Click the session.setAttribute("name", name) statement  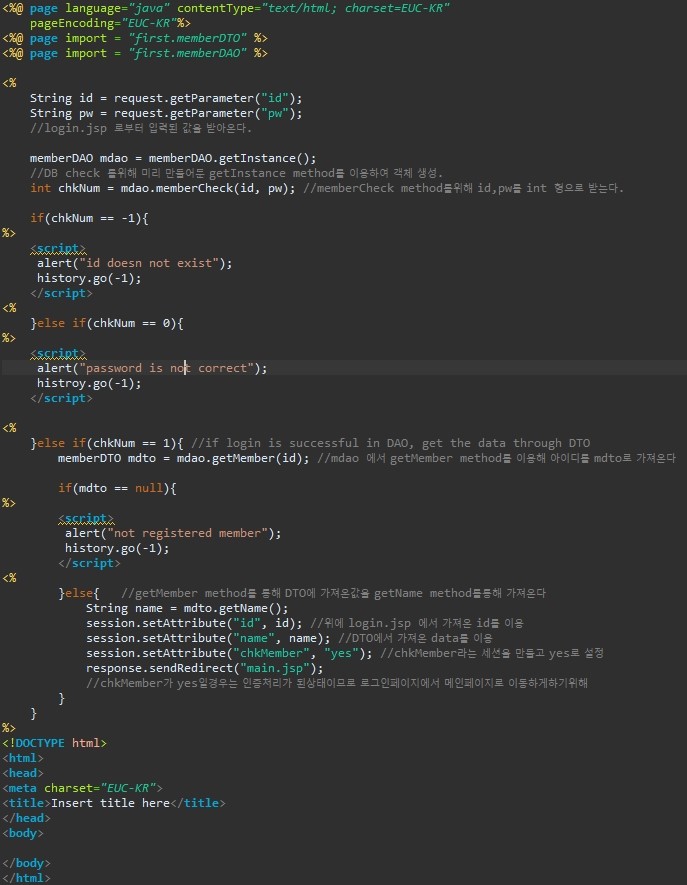tap(208, 638)
